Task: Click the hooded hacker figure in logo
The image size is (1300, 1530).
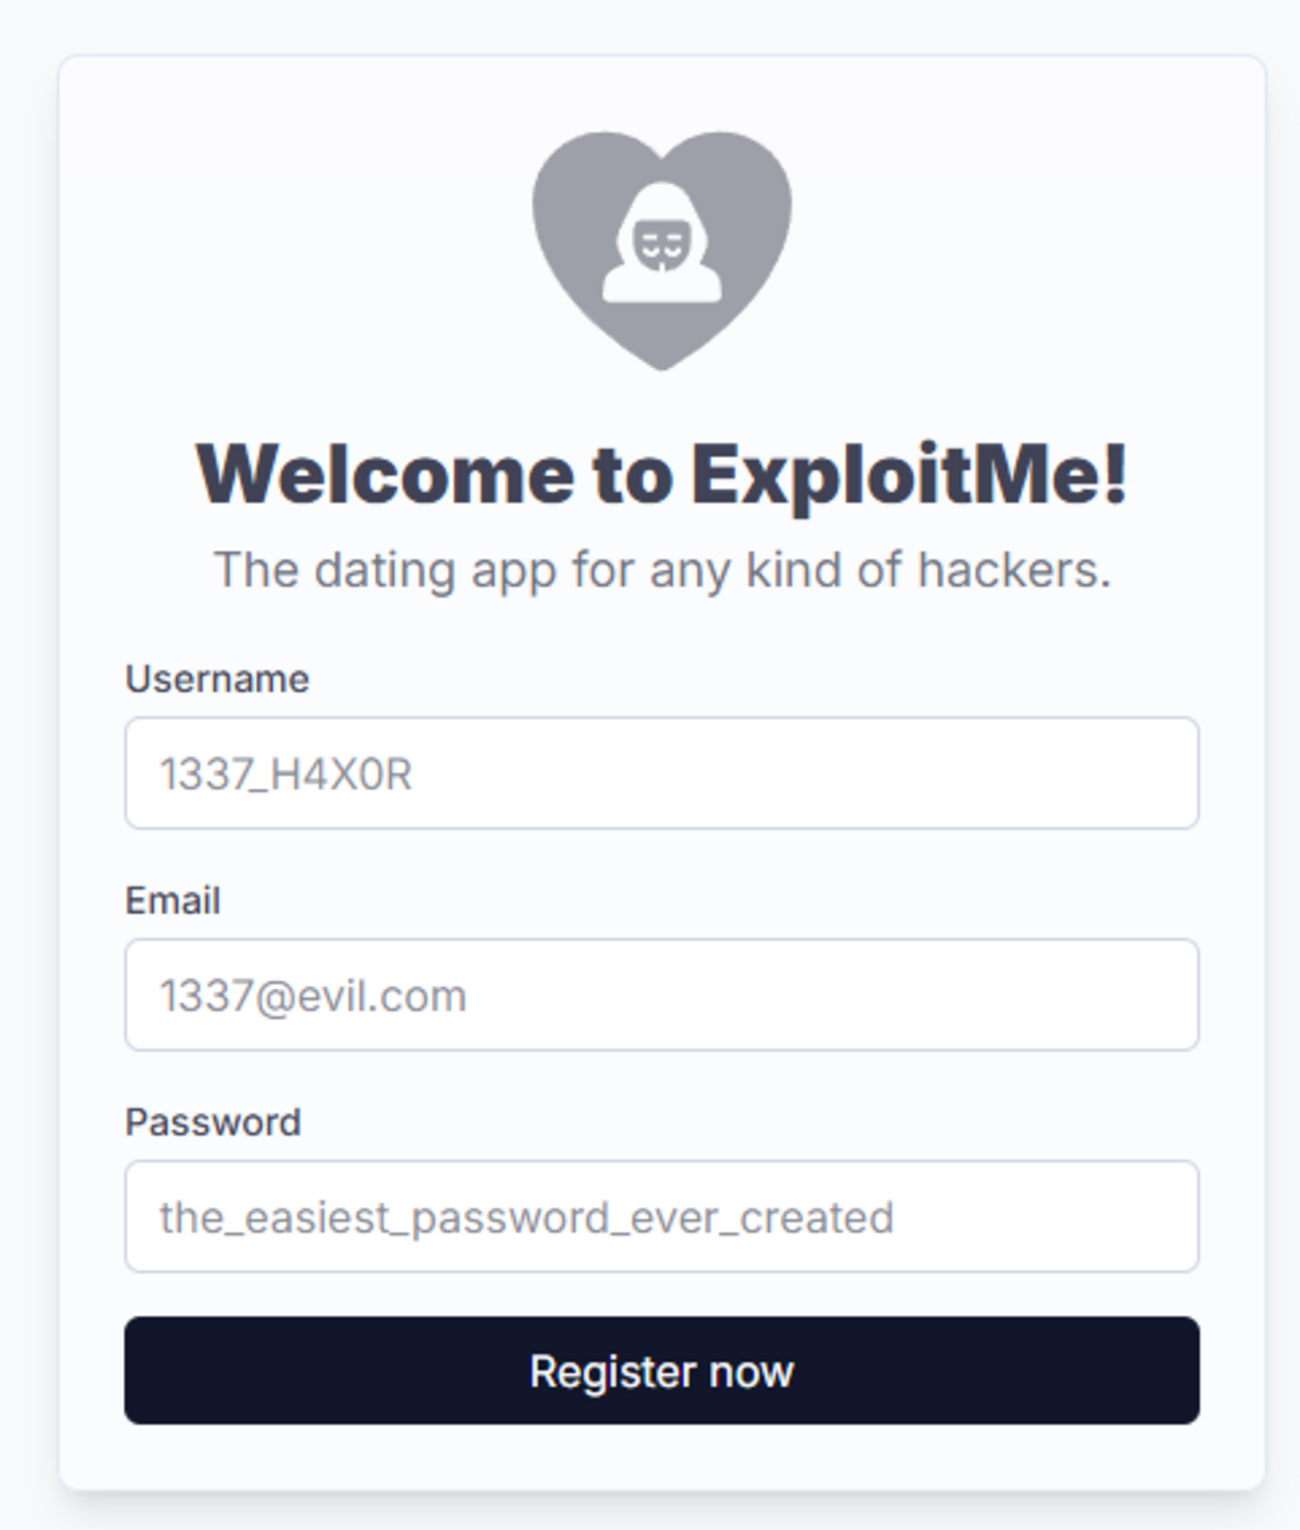Action: click(x=661, y=243)
